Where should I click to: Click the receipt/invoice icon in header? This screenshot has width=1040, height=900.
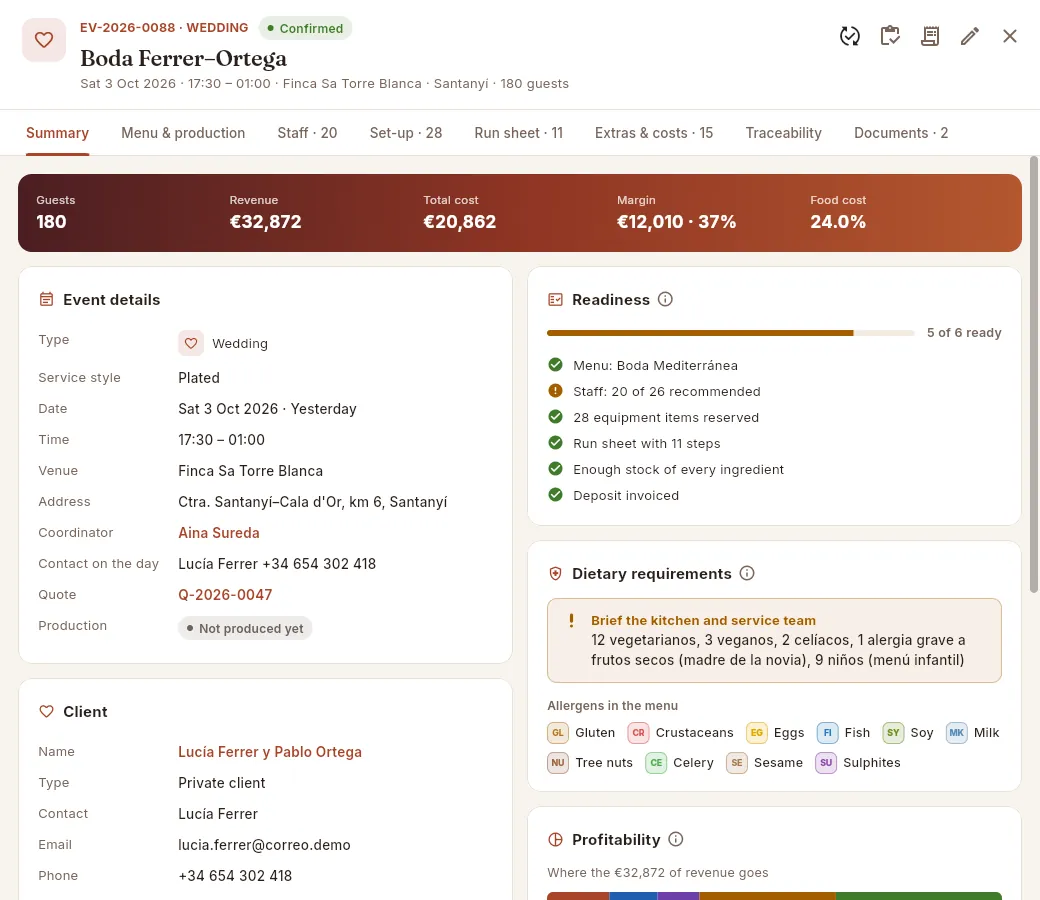tap(930, 36)
